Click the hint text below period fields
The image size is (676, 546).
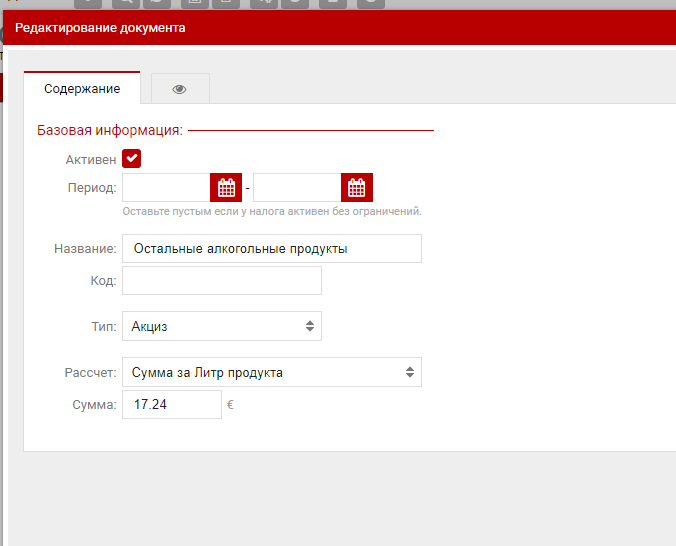pos(272,211)
